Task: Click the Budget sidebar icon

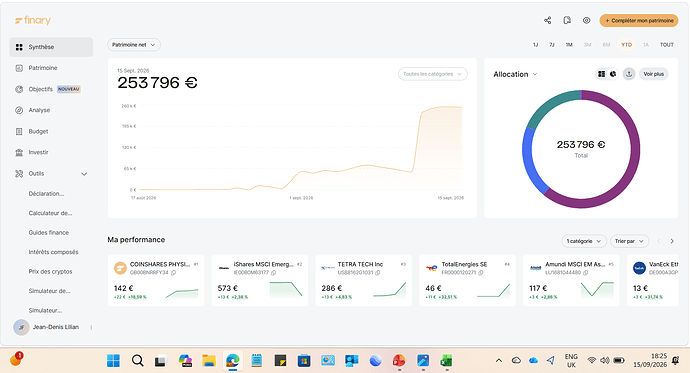Action: click(19, 131)
